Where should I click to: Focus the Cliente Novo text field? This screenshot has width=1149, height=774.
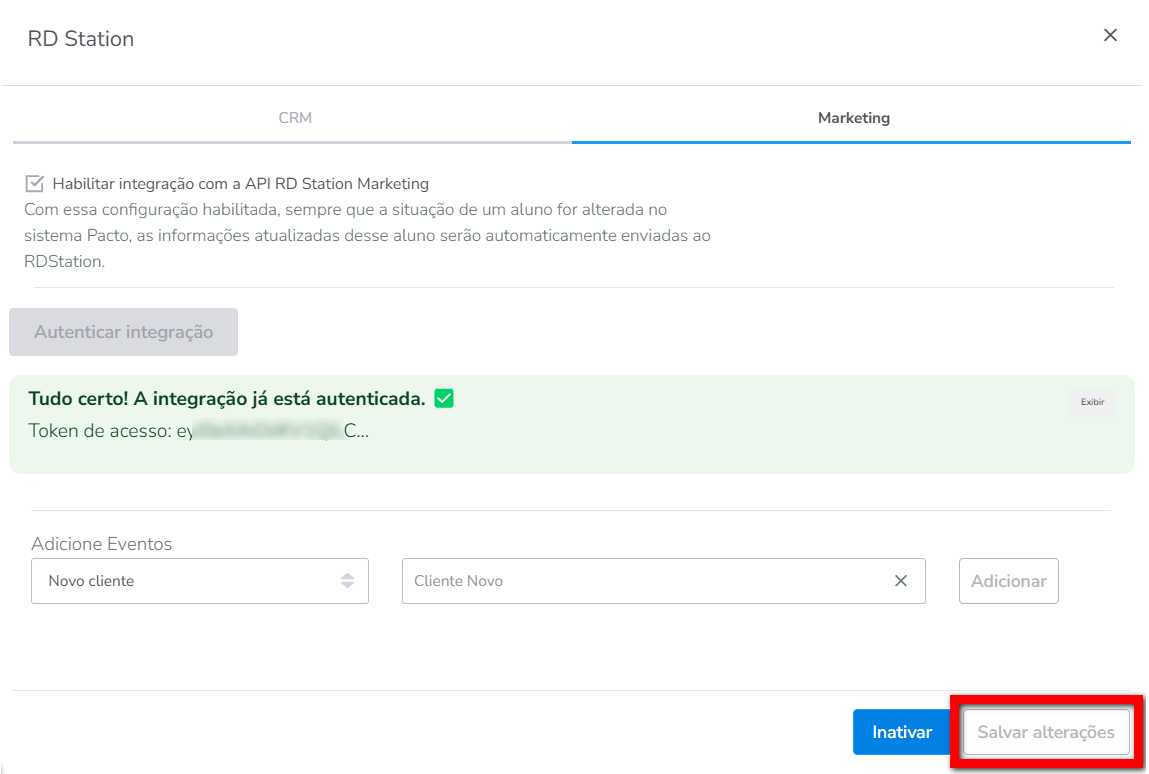click(640, 581)
